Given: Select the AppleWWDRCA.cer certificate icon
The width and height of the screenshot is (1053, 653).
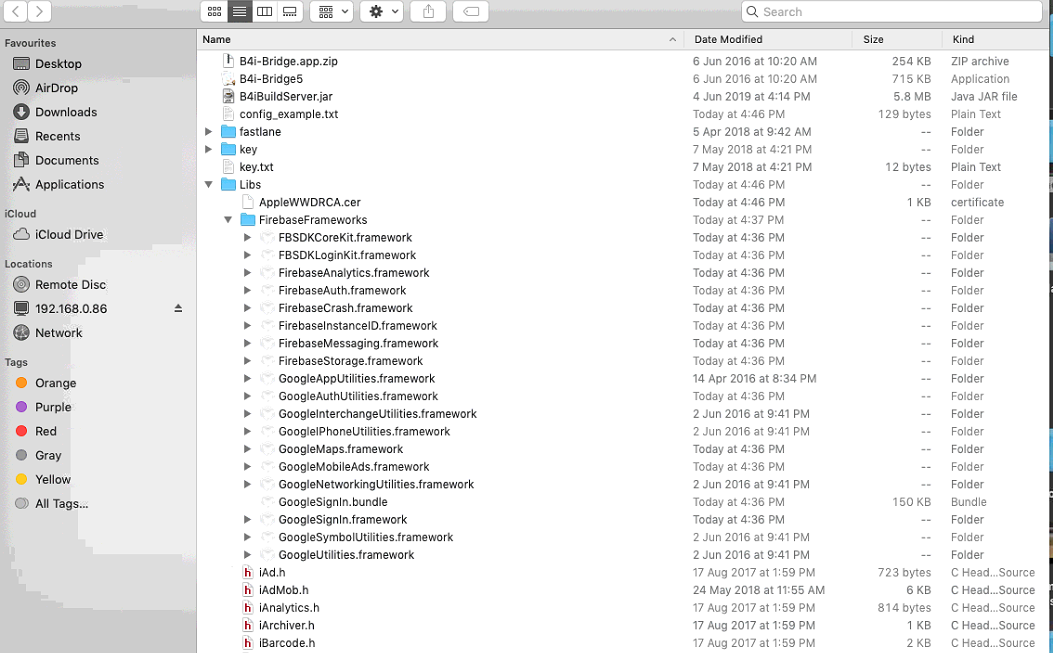Looking at the screenshot, I should (x=248, y=202).
